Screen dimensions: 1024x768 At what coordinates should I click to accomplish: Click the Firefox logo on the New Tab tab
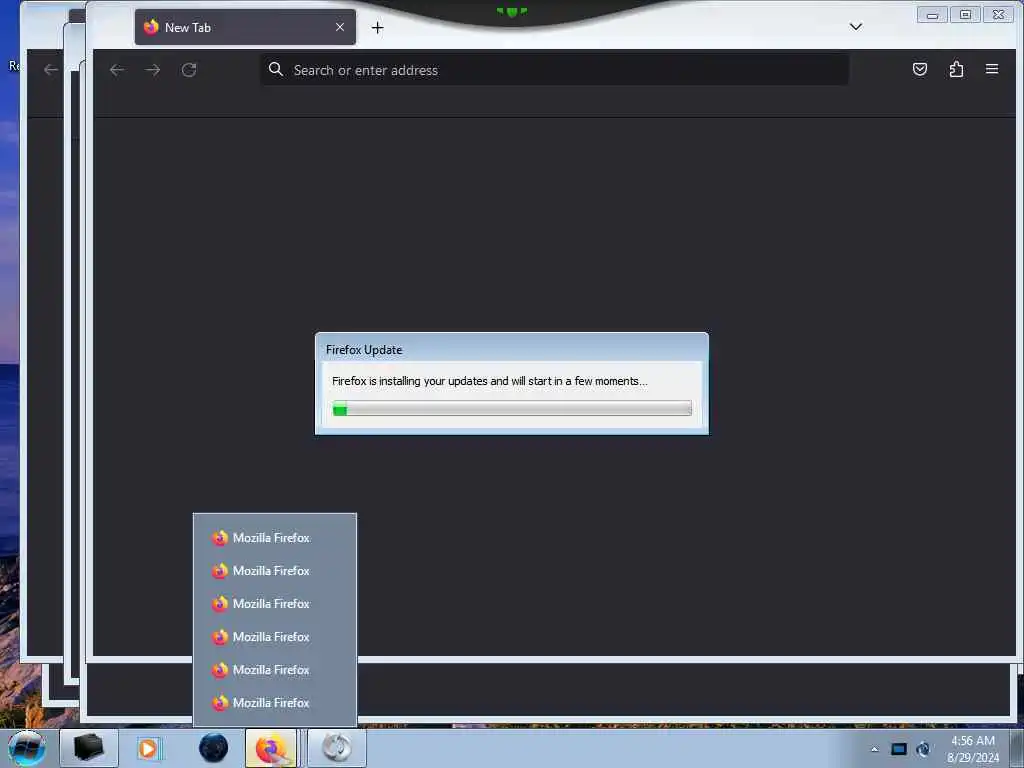click(x=151, y=27)
